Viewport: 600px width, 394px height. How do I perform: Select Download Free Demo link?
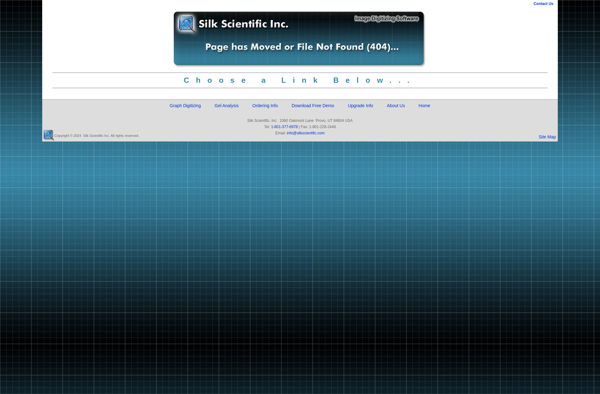313,106
